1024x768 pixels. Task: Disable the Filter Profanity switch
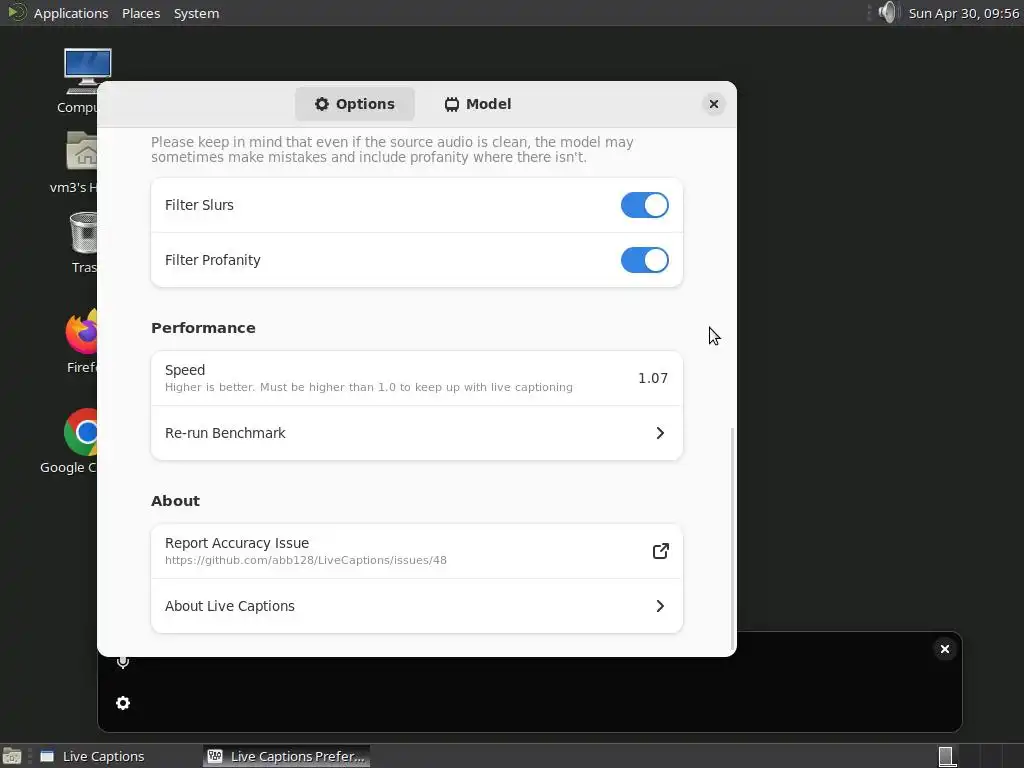coord(644,260)
